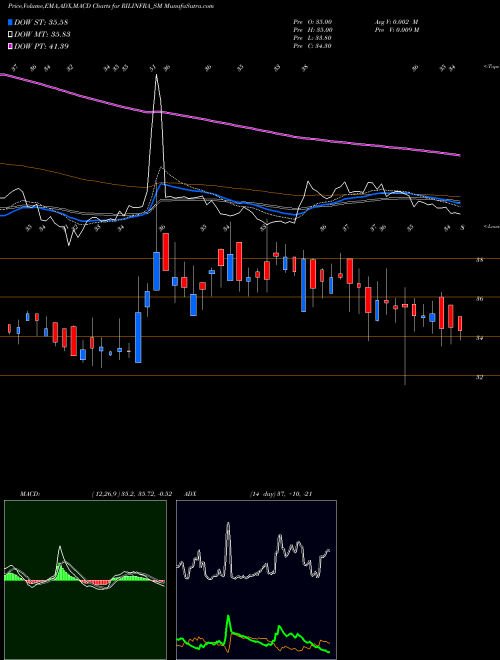Image resolution: width=500 pixels, height=660 pixels.
Task: Open the green MACD histogram chart
Action: [85, 580]
